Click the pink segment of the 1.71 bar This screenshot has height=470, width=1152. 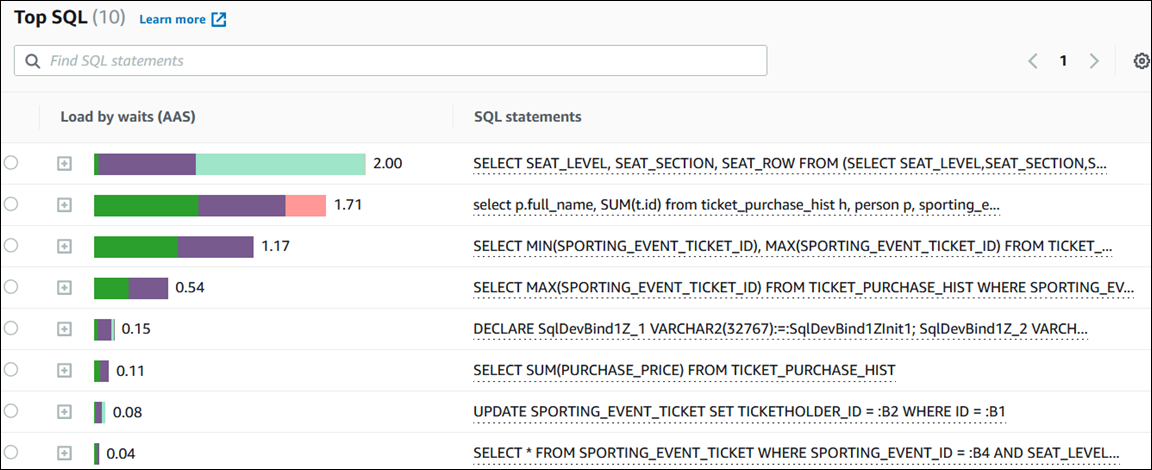(306, 205)
